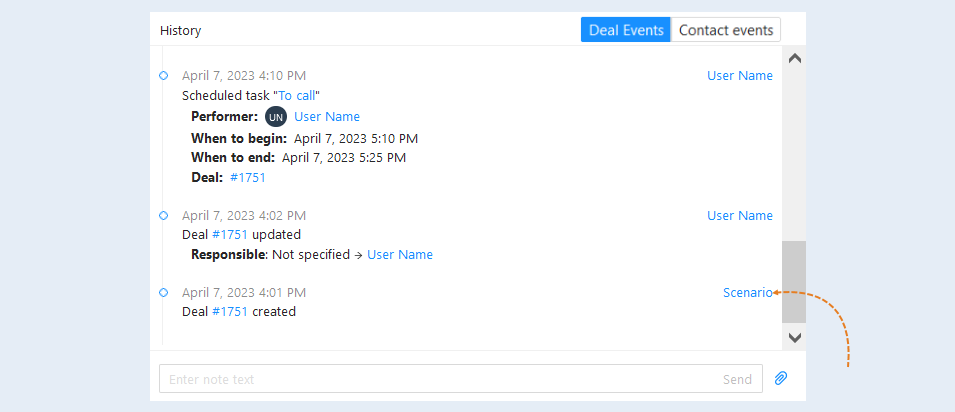
Task: Click the paperclip attach file icon
Action: pyautogui.click(x=781, y=378)
